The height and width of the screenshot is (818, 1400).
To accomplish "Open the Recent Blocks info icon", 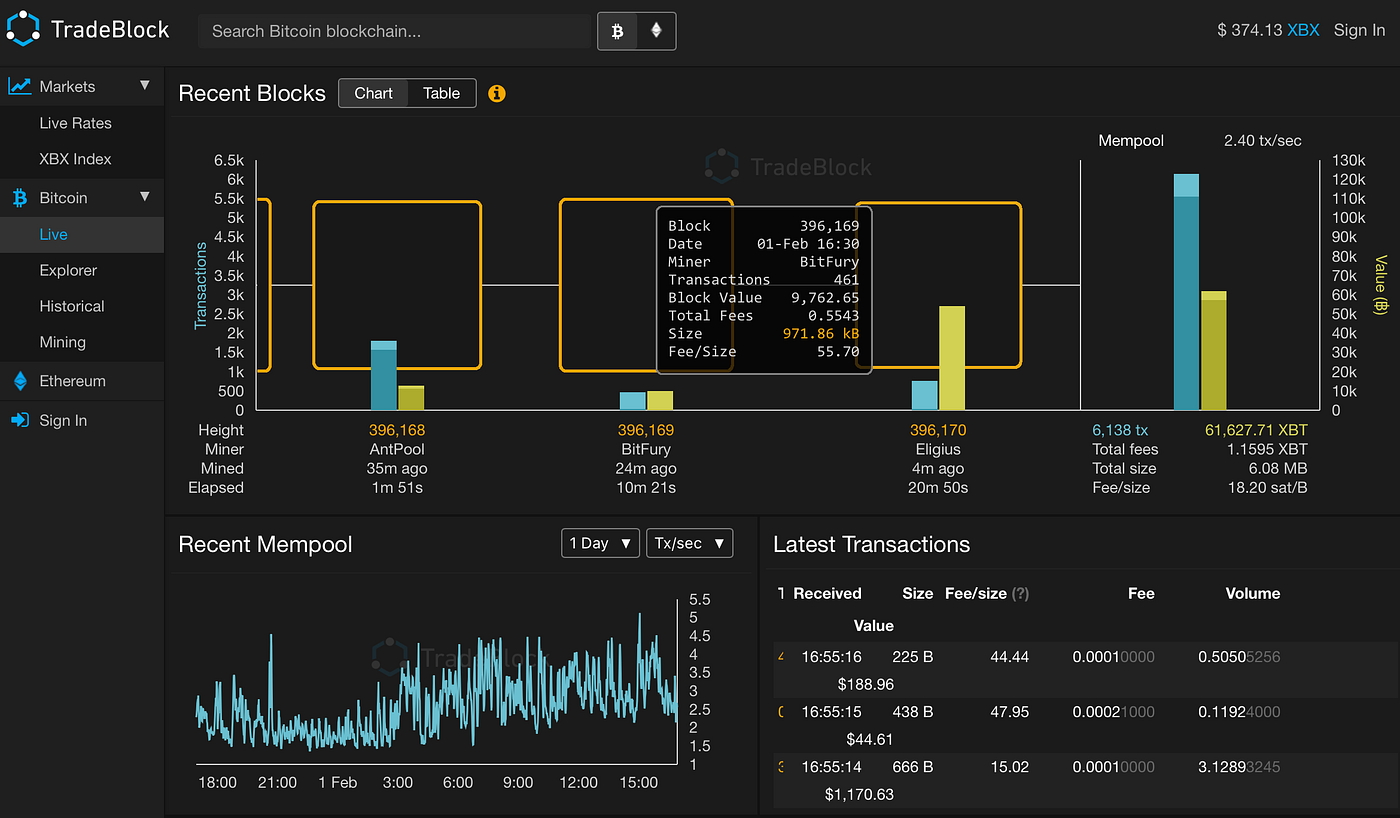I will pyautogui.click(x=497, y=93).
